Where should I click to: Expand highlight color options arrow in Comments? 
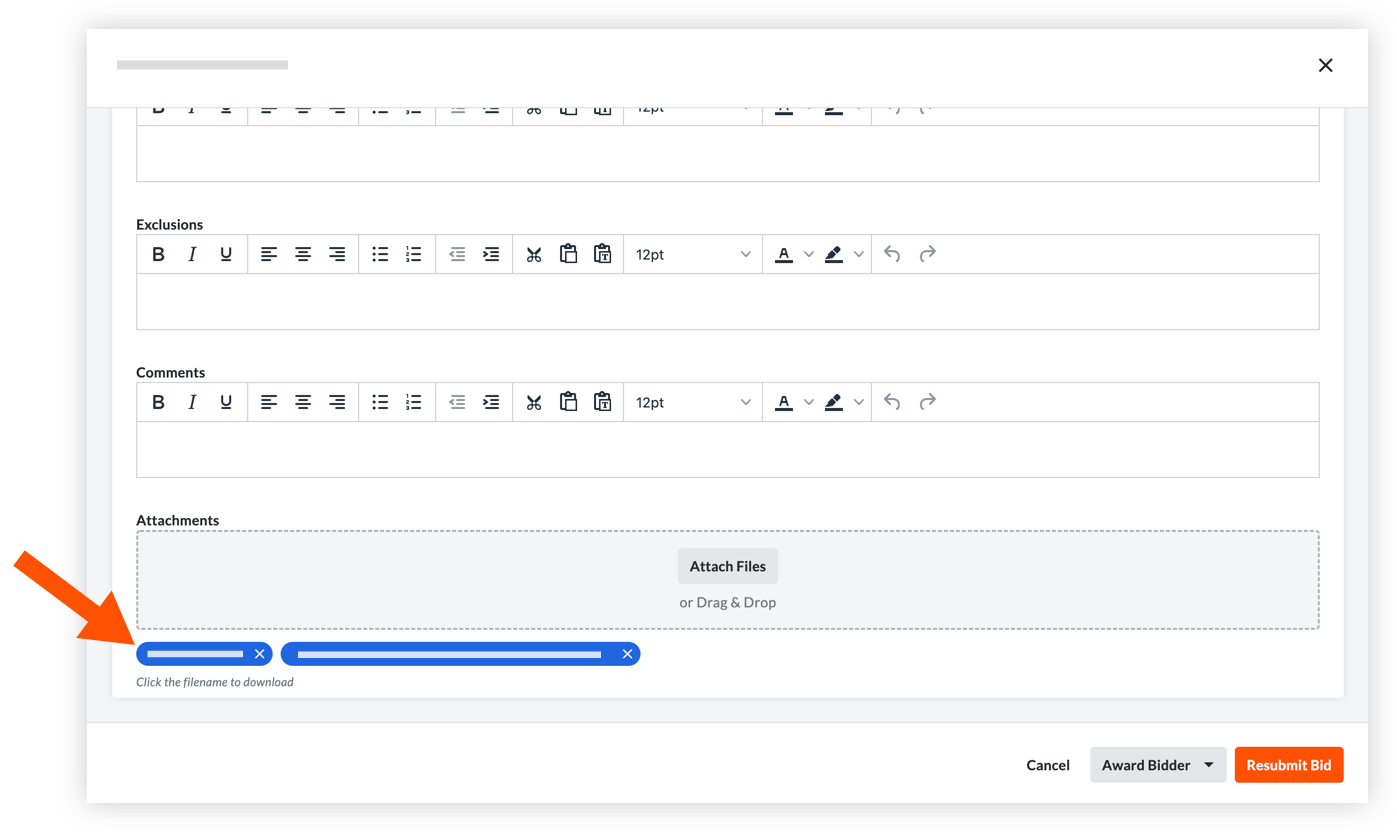coord(858,402)
